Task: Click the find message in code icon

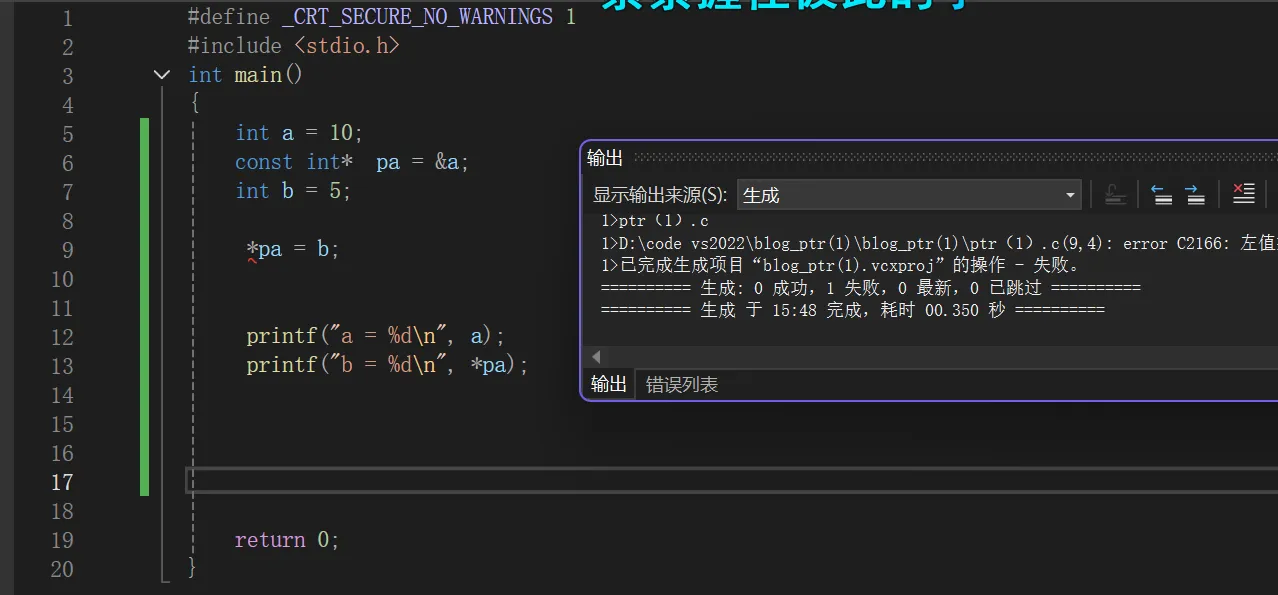Action: click(x=1115, y=195)
